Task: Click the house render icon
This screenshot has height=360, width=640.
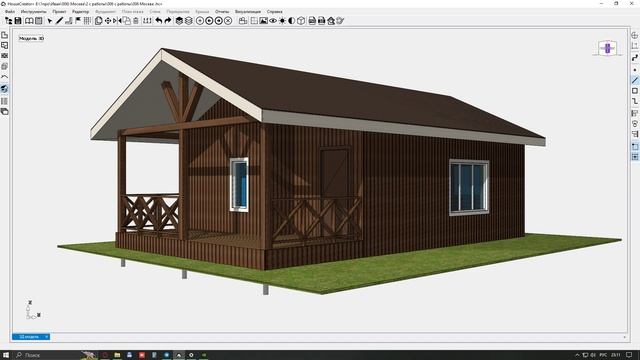Action: 331,20
